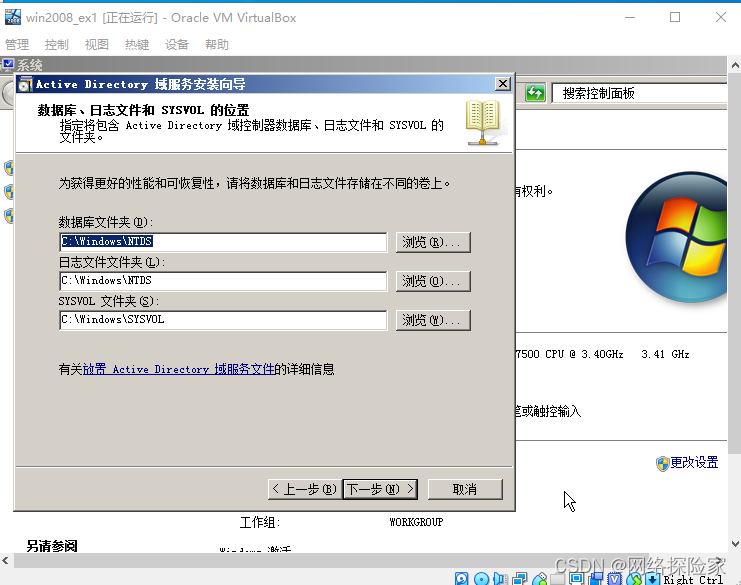This screenshot has width=741, height=585.
Task: Click the USB devices status icon
Action: (540, 579)
